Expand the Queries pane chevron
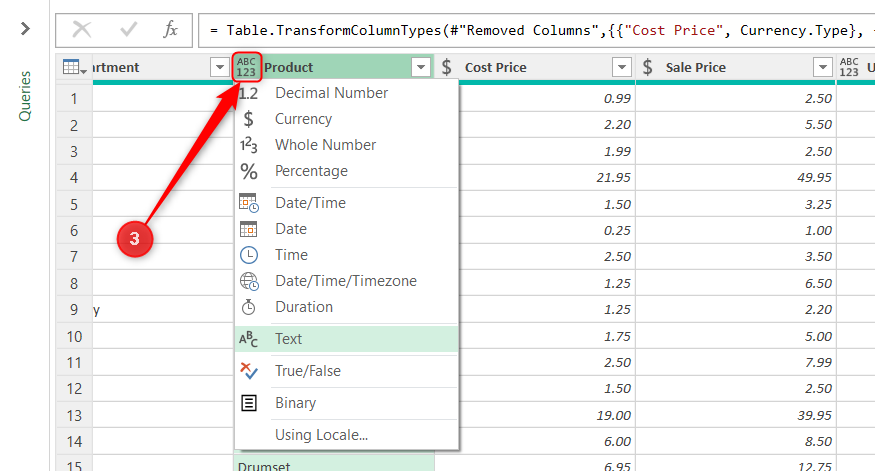 (25, 28)
